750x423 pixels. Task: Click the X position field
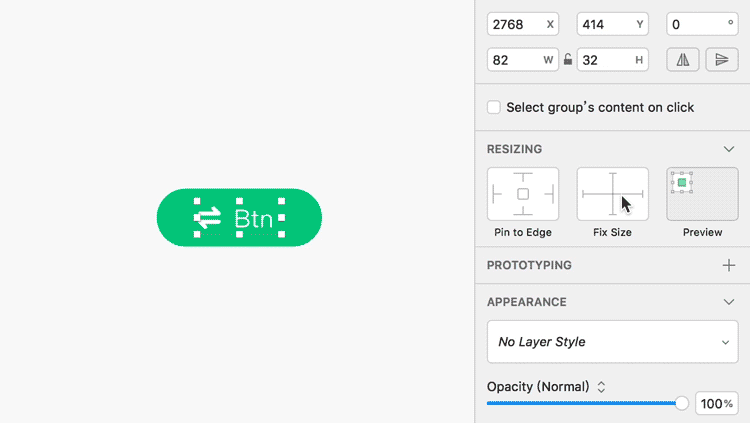(x=516, y=24)
